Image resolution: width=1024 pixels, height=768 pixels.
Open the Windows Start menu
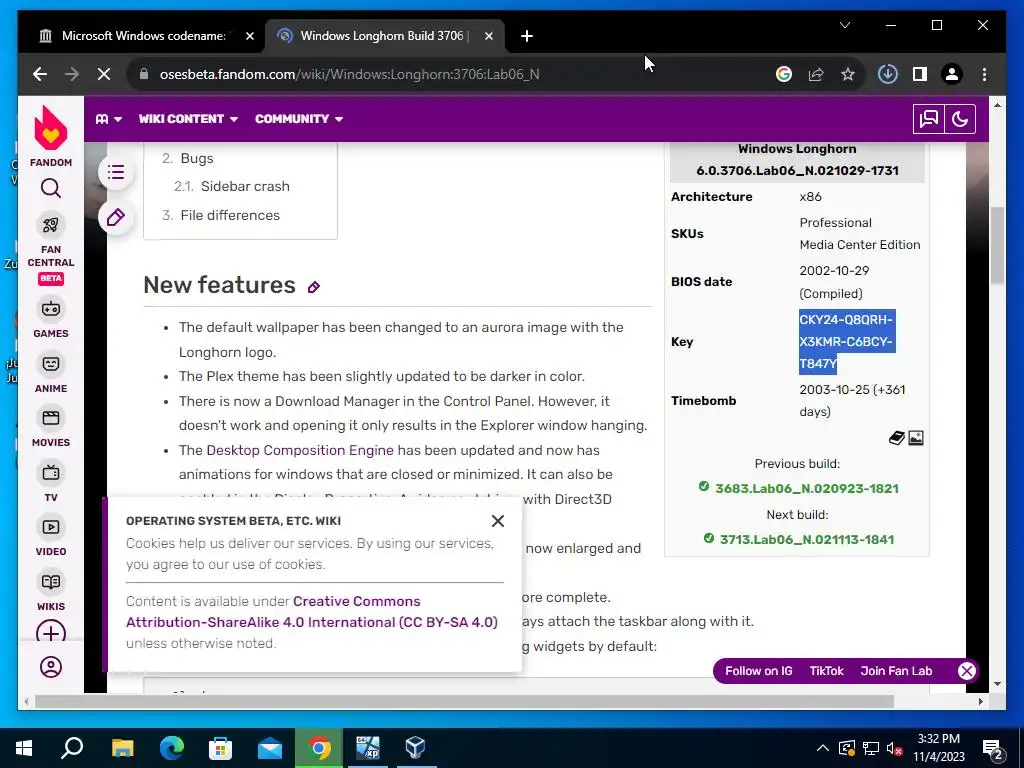(x=24, y=748)
